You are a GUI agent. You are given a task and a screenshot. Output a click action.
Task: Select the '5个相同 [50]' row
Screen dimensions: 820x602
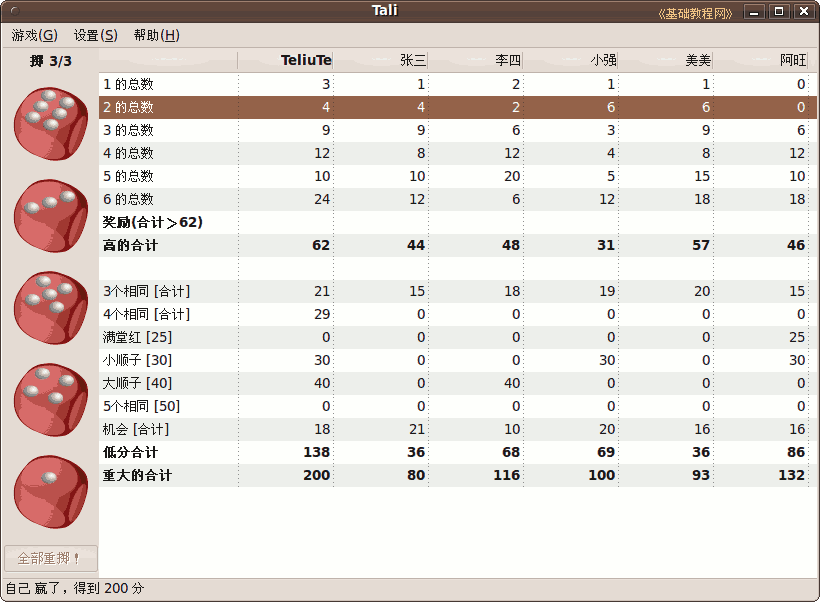click(458, 406)
